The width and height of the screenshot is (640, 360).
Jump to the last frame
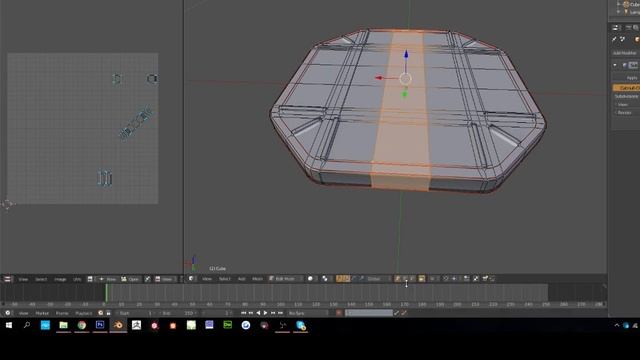[x=280, y=313]
